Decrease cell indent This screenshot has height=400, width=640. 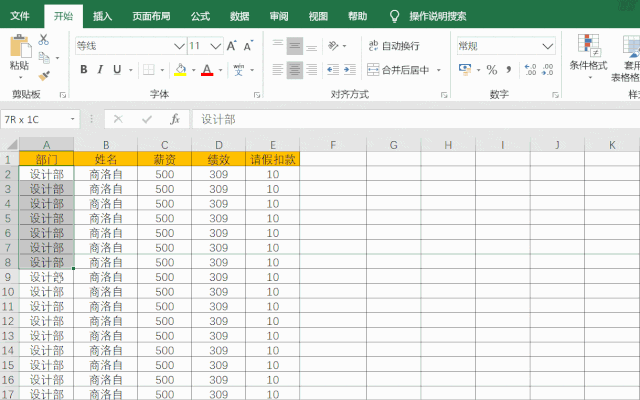click(x=333, y=70)
